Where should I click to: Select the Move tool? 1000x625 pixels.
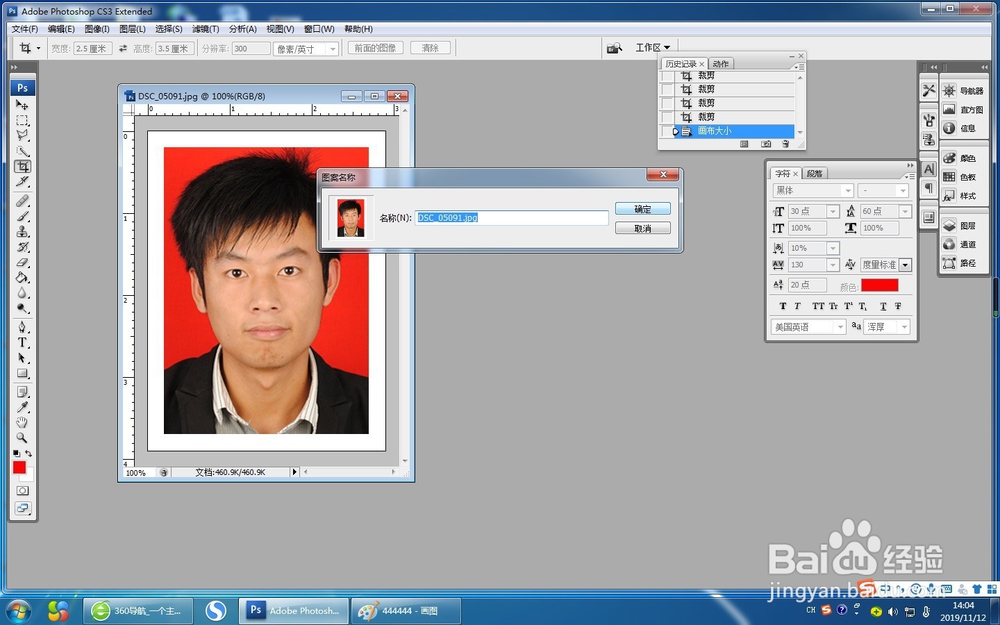tap(22, 105)
